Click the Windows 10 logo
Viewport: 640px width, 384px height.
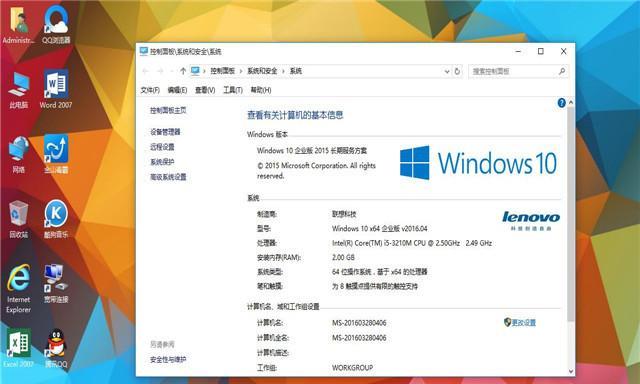click(x=478, y=162)
